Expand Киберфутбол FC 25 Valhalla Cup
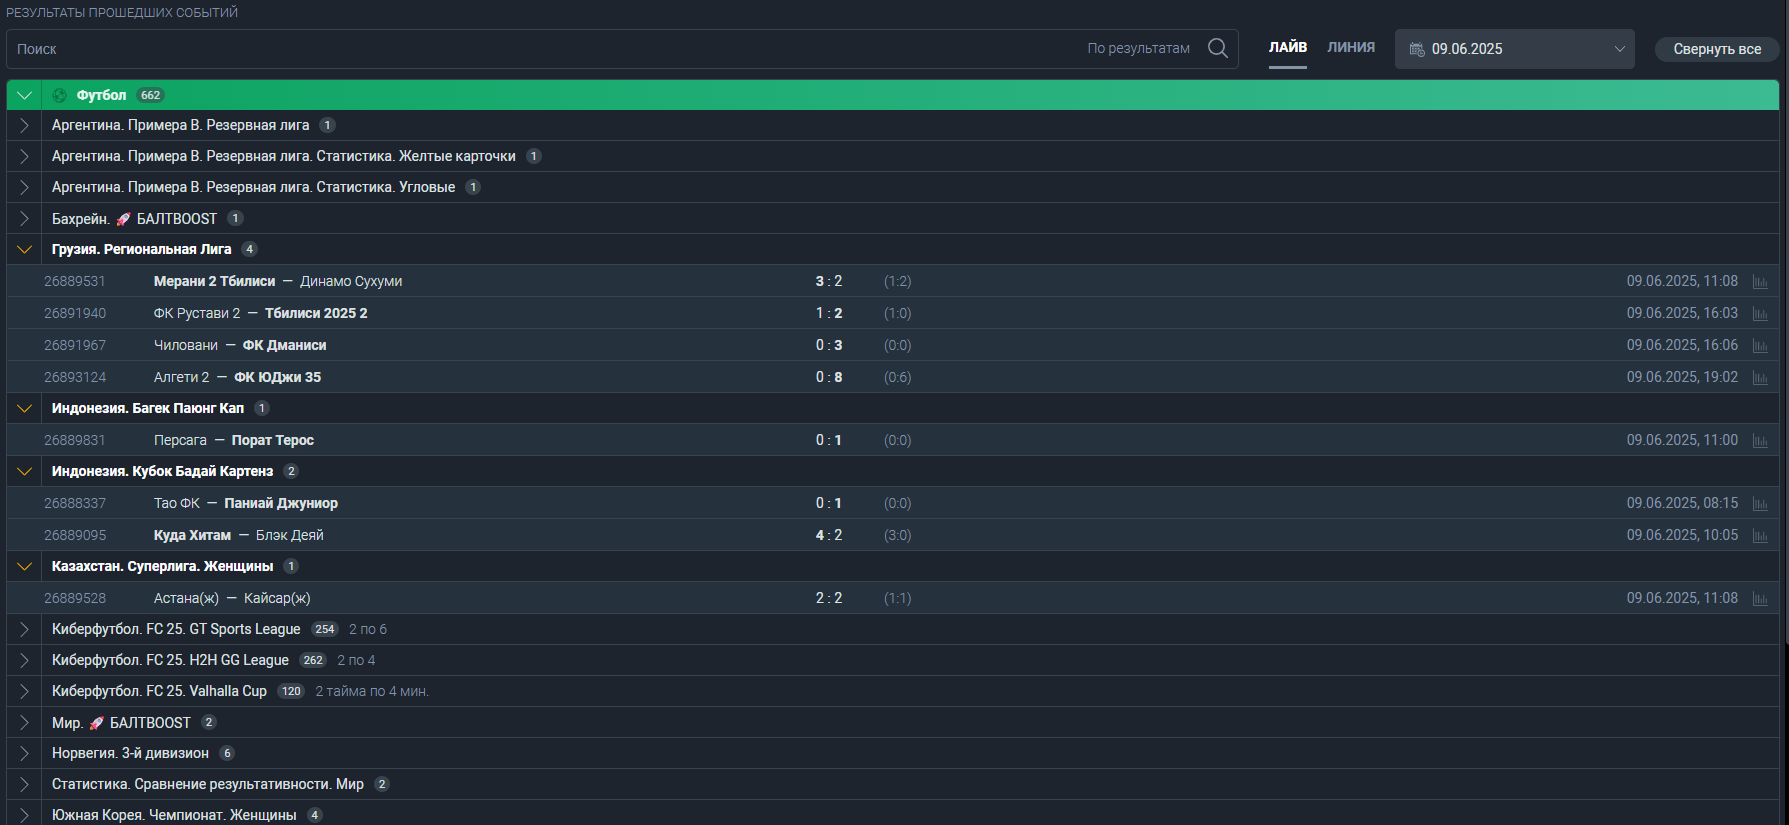 point(24,691)
